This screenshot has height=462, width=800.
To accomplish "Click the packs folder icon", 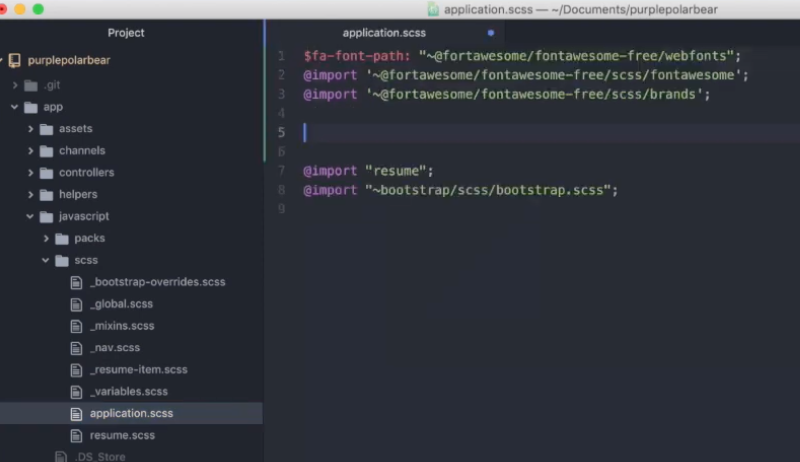I will click(x=62, y=239).
